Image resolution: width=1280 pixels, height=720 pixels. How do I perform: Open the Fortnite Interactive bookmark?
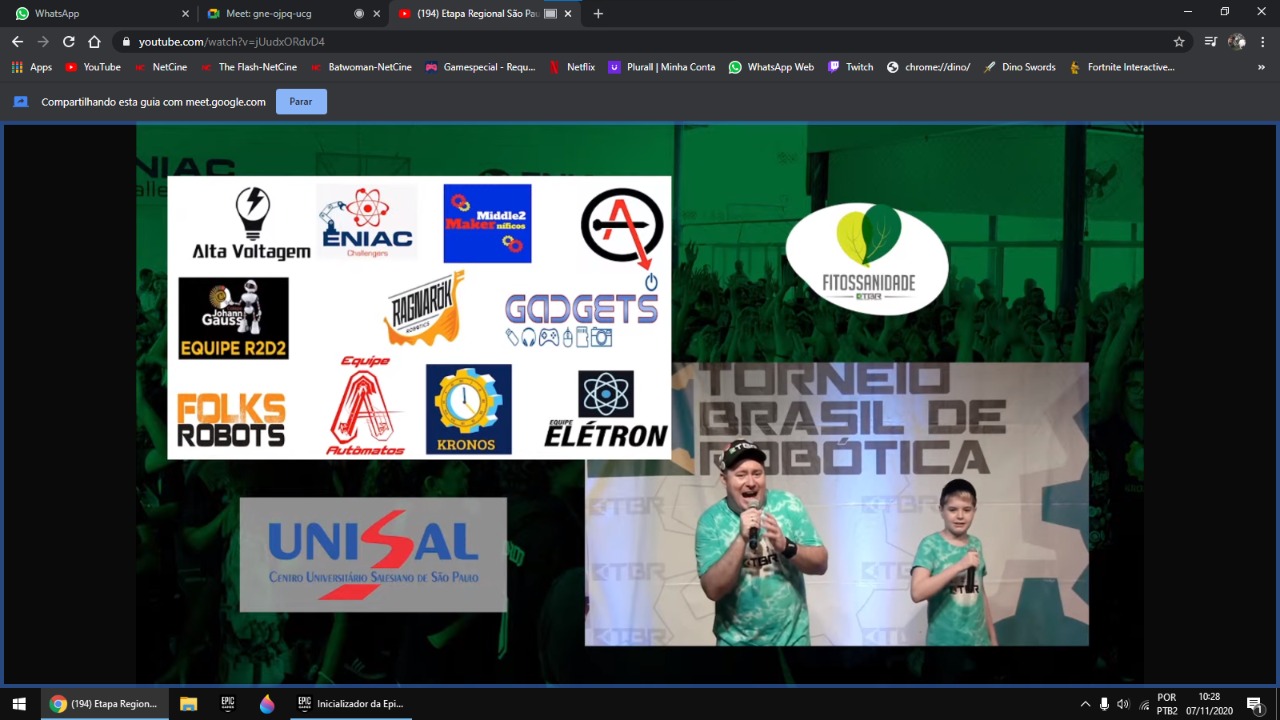coord(1122,67)
